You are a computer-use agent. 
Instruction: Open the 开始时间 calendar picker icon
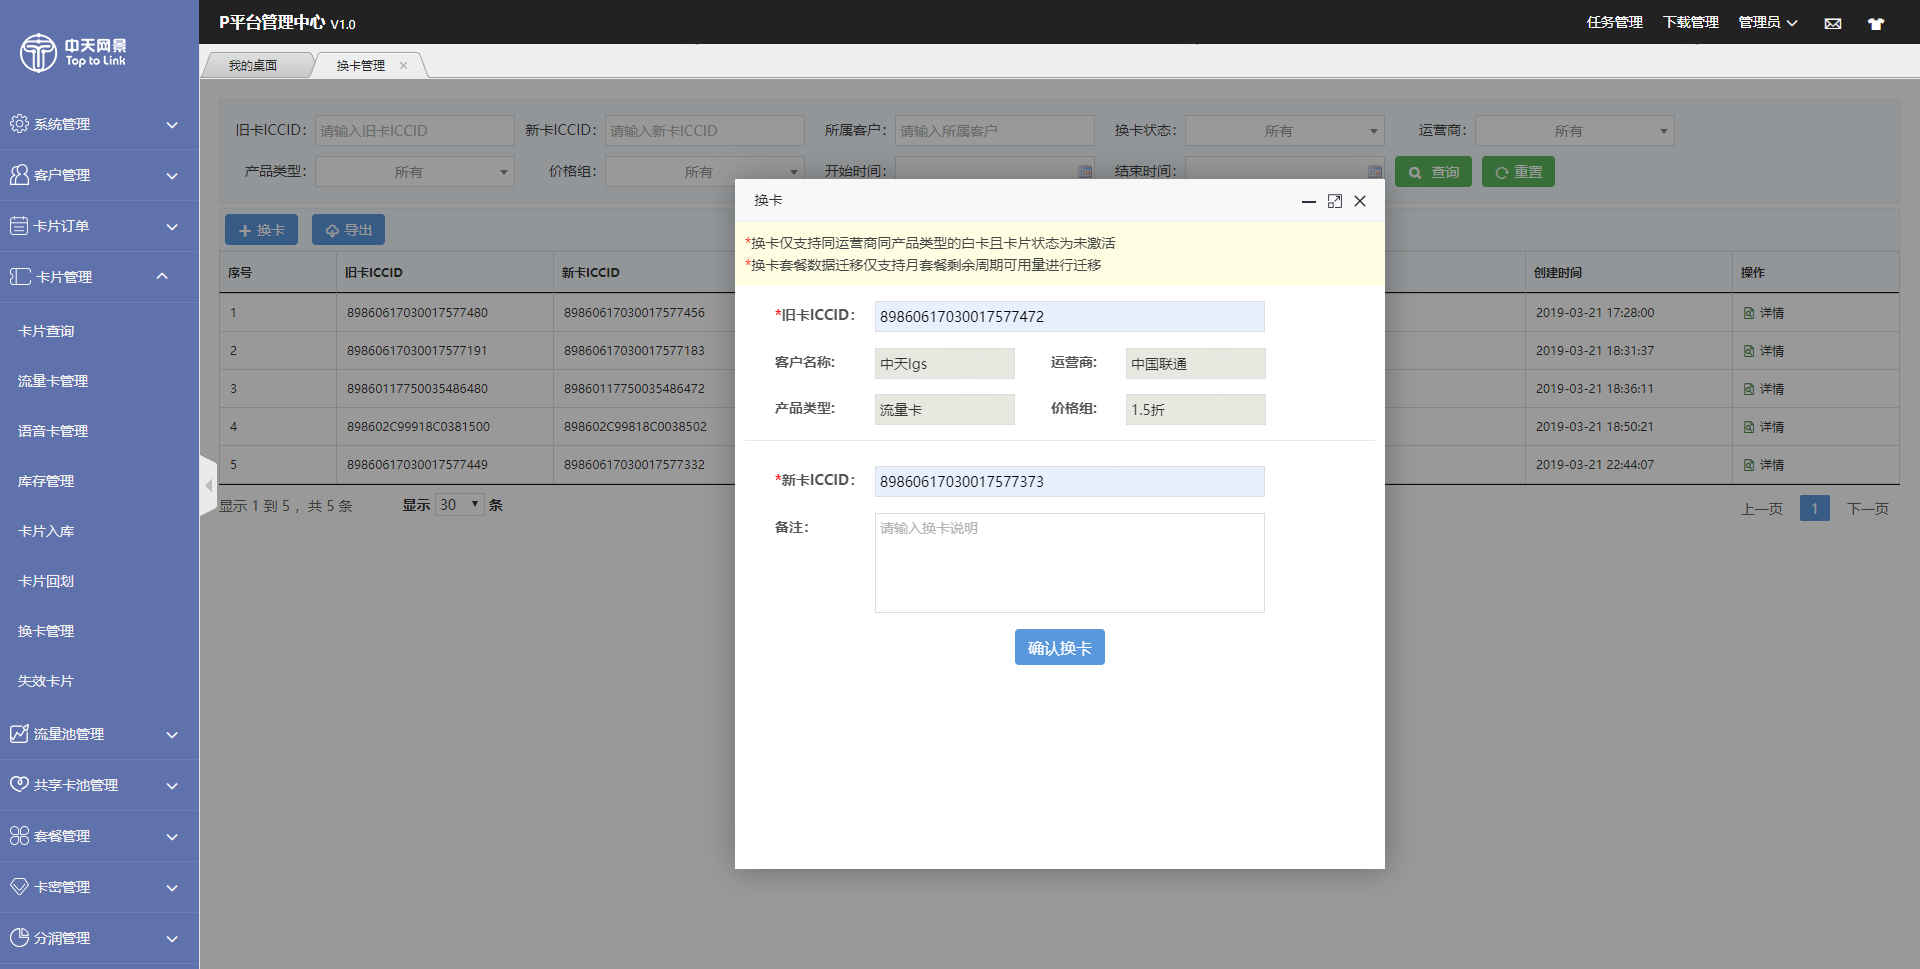tap(1085, 172)
